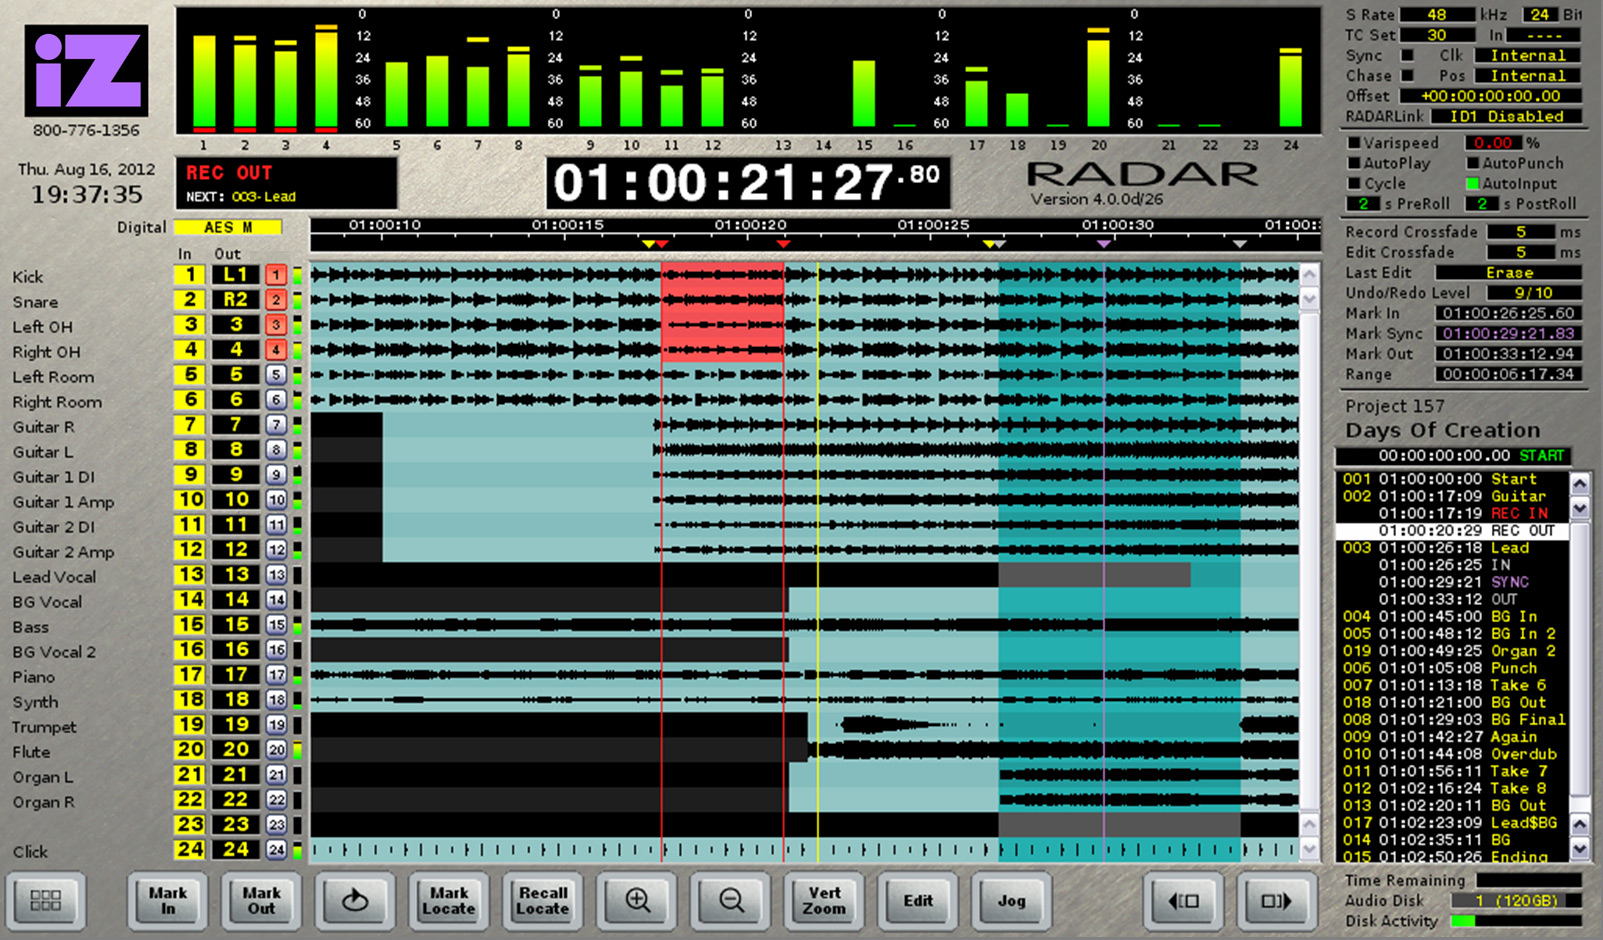Click the Varispeed 0.00 percent value
This screenshot has width=1603, height=940.
(1492, 143)
